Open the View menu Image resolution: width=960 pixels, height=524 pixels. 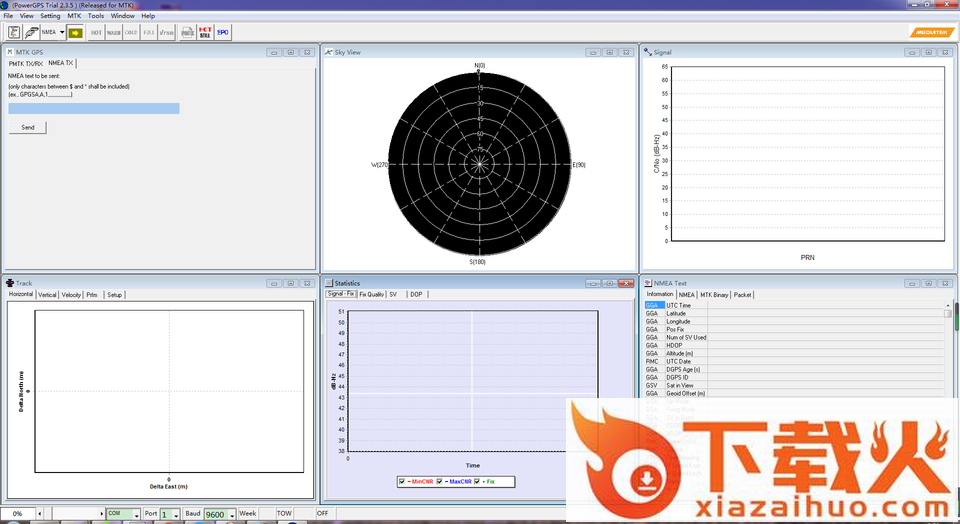27,16
